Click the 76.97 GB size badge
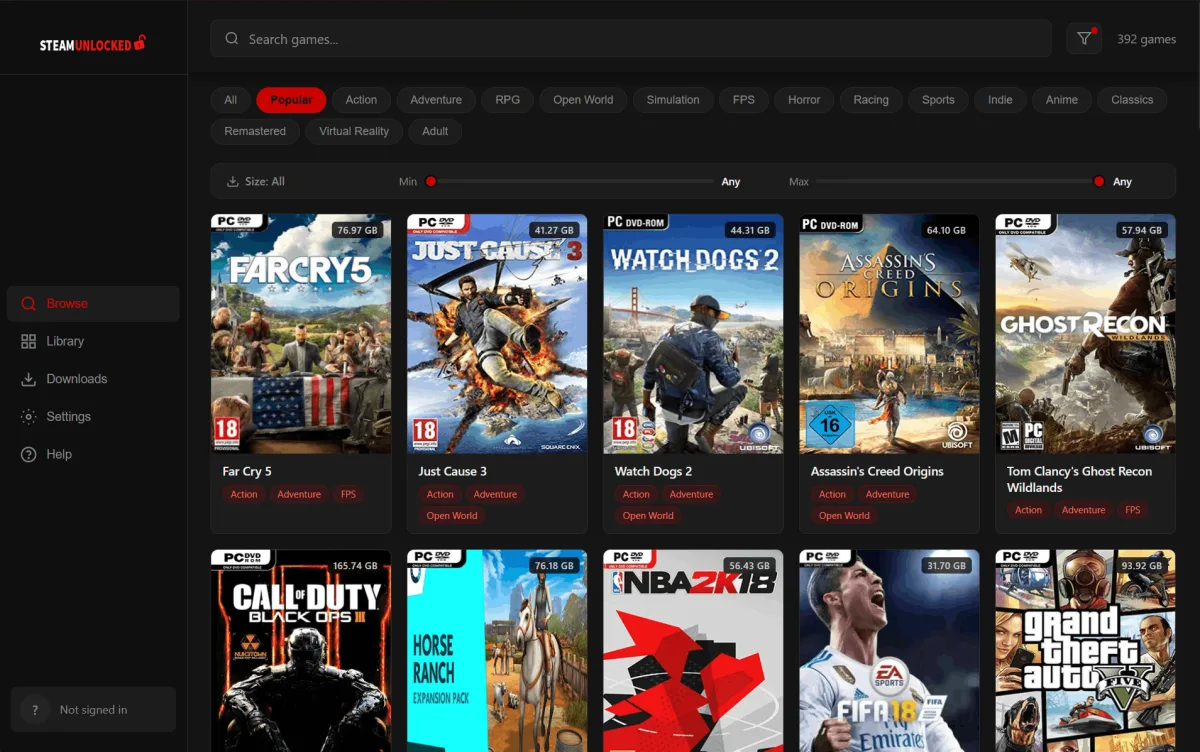Viewport: 1200px width, 752px height. tap(358, 230)
